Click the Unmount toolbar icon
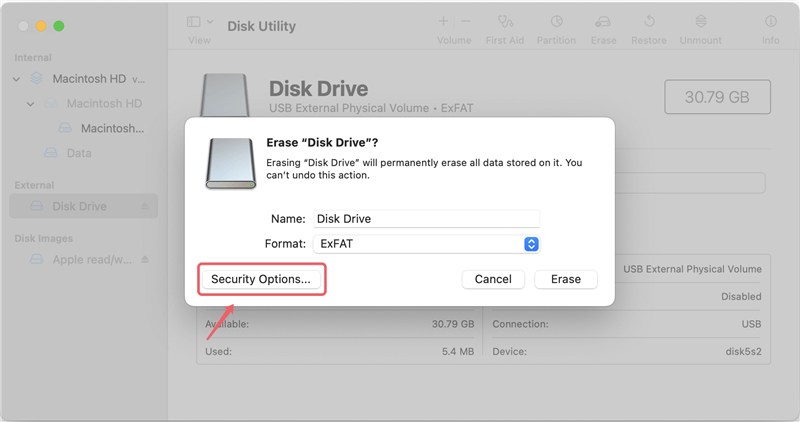The image size is (800, 422). coord(700,21)
